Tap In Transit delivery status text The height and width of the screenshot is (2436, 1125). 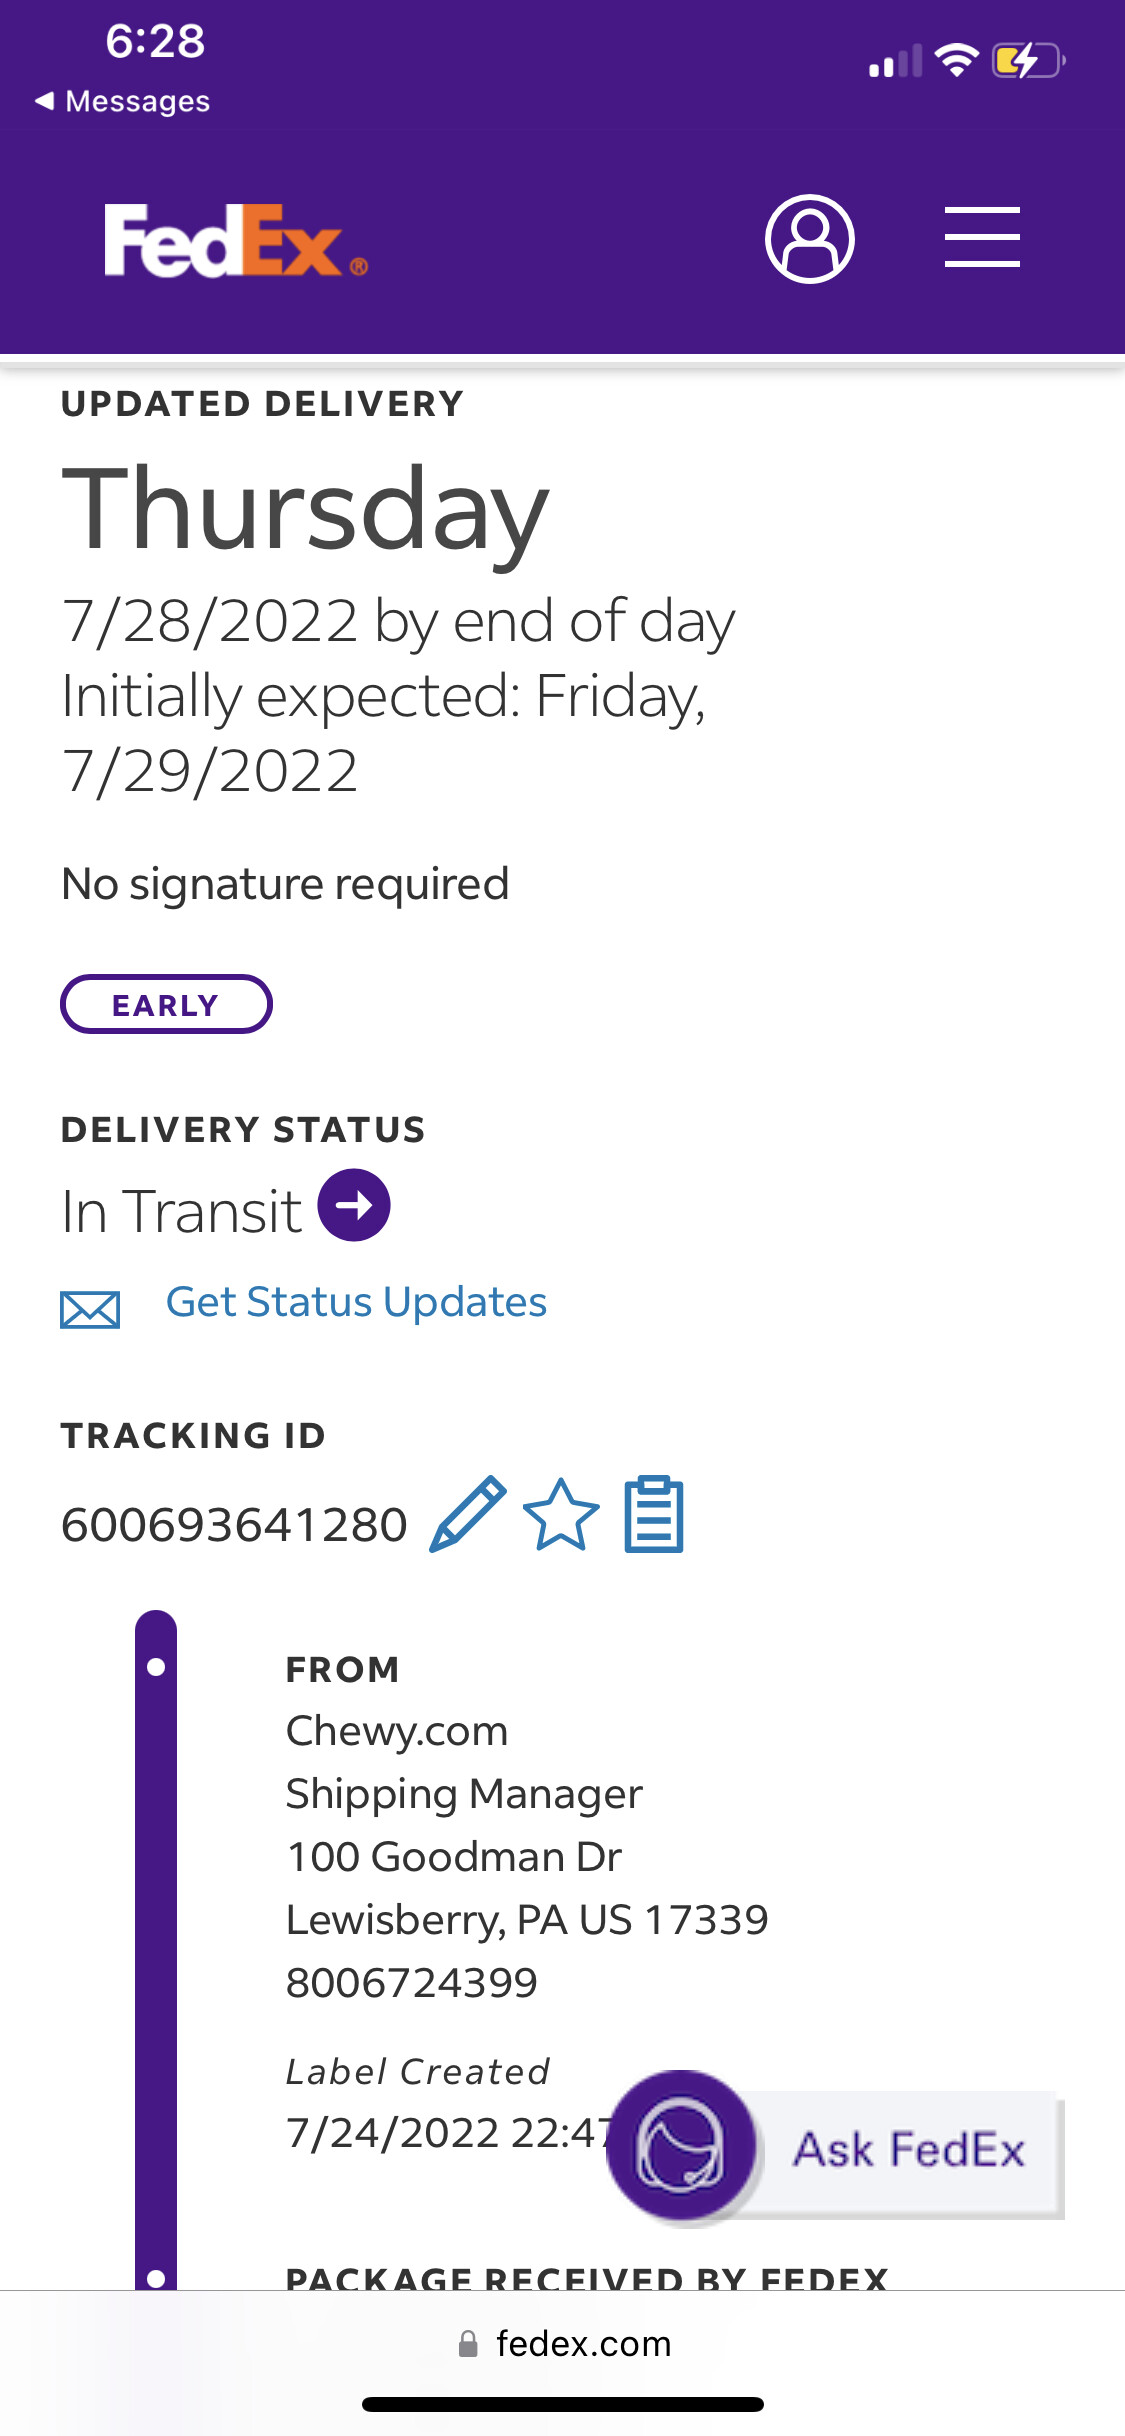click(x=181, y=1211)
